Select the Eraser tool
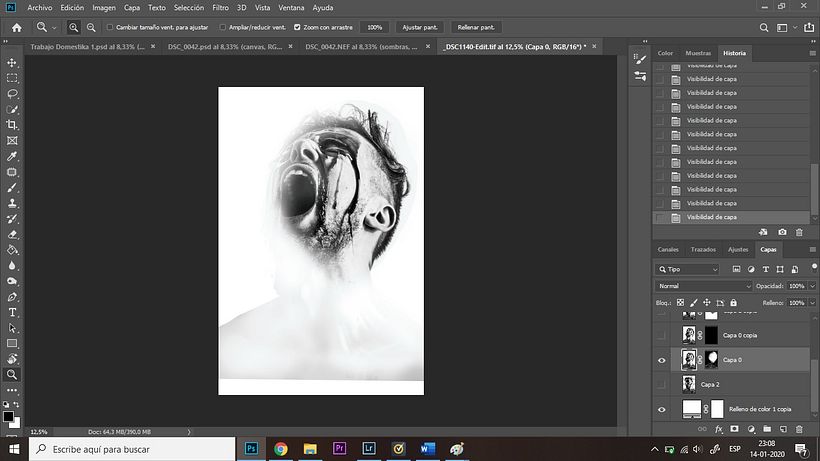This screenshot has height=461, width=820. click(12, 235)
